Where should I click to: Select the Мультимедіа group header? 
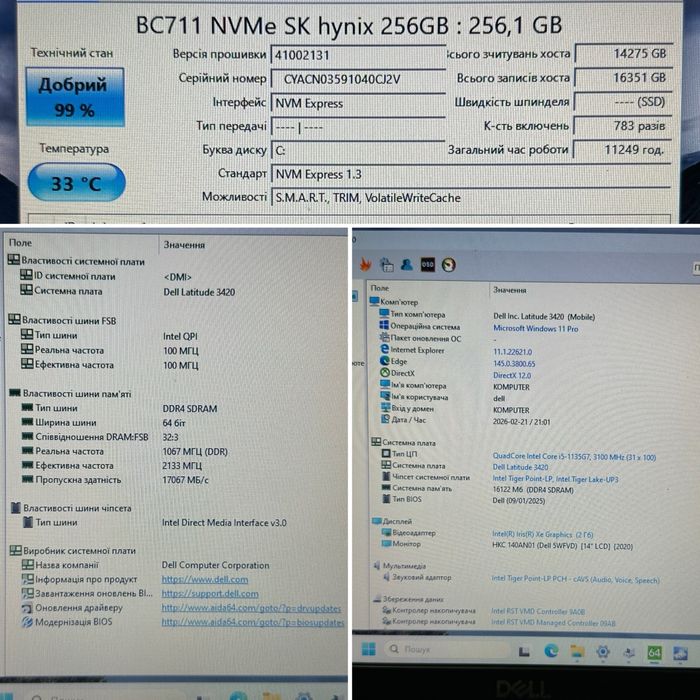point(400,566)
